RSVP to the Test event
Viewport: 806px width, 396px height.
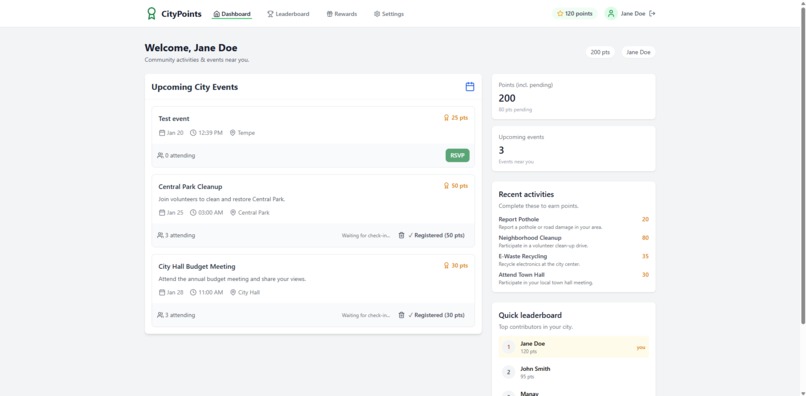click(x=457, y=155)
